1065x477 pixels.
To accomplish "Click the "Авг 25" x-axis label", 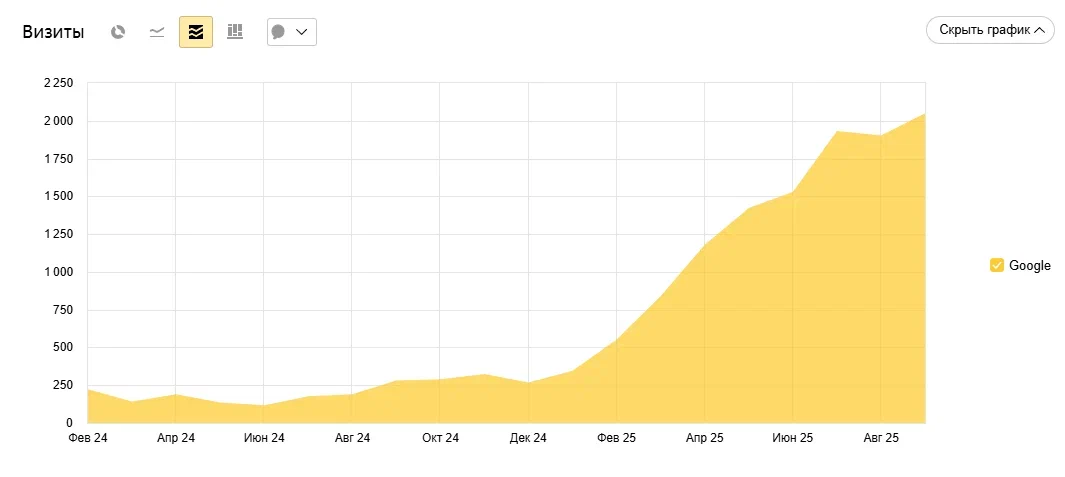I will pyautogui.click(x=881, y=438).
